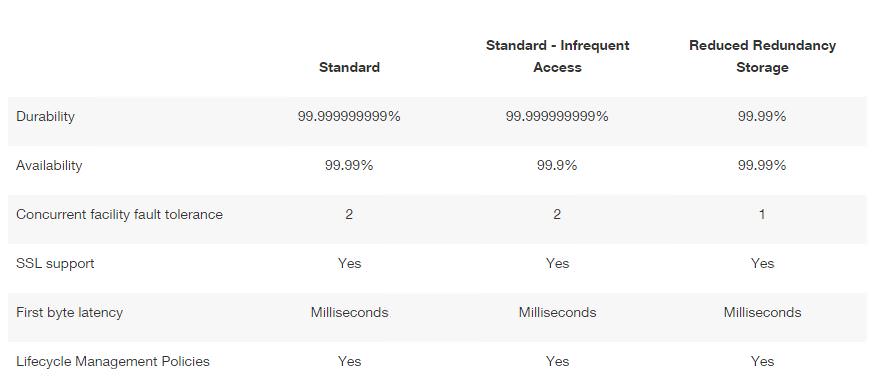
Task: Select Standard availability 99.99% cell
Action: (x=349, y=166)
